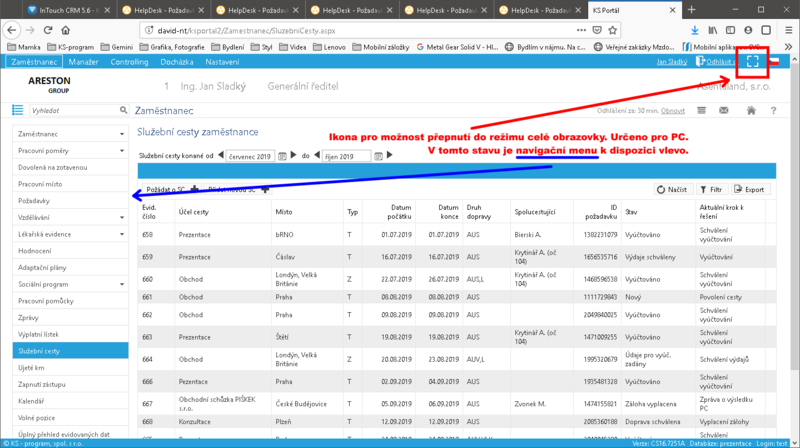Open the Nastavení top menu
800x448 pixels.
(x=222, y=62)
